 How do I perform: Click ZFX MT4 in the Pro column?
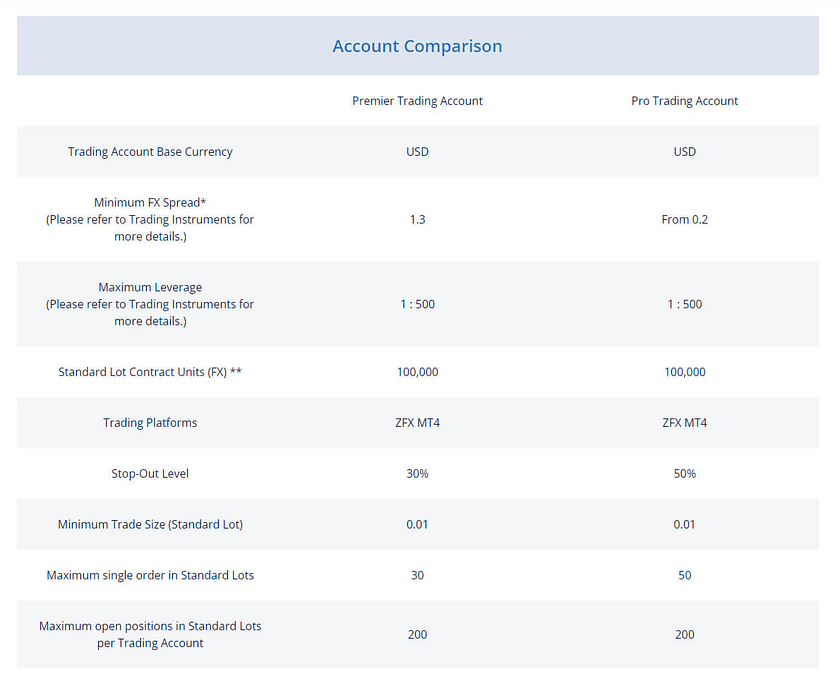point(684,423)
